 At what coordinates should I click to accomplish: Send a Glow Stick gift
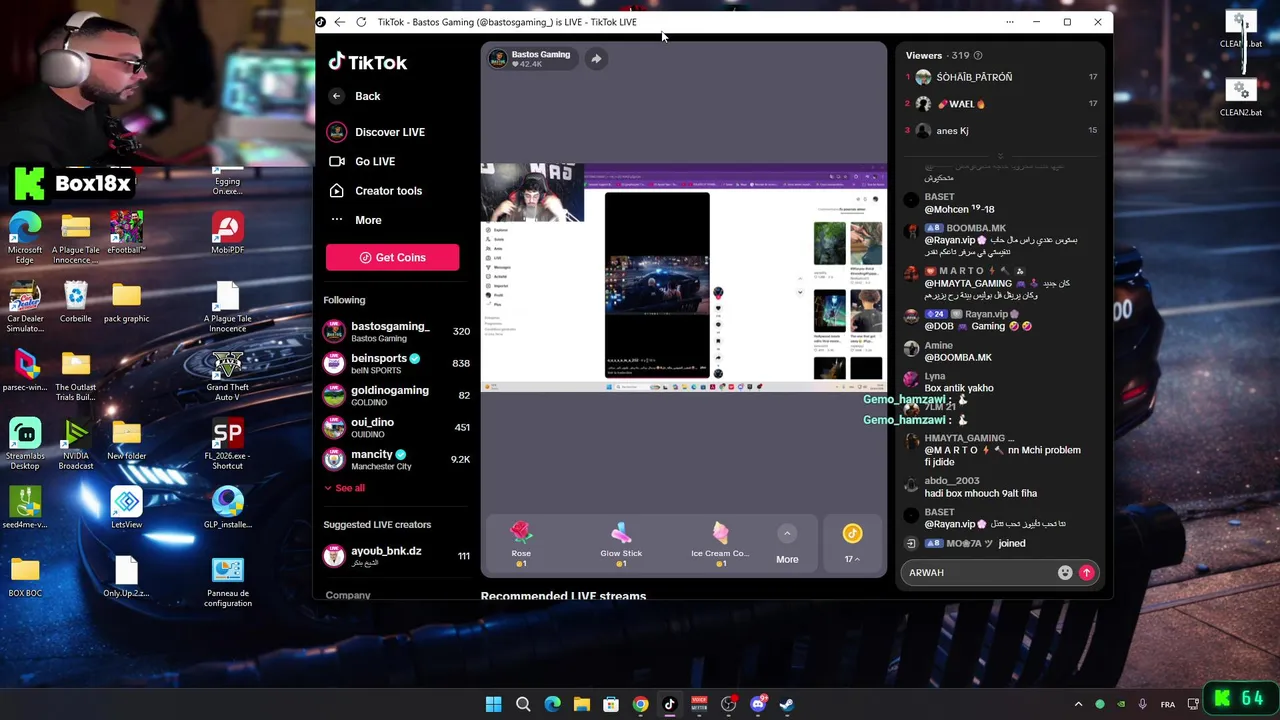(621, 544)
